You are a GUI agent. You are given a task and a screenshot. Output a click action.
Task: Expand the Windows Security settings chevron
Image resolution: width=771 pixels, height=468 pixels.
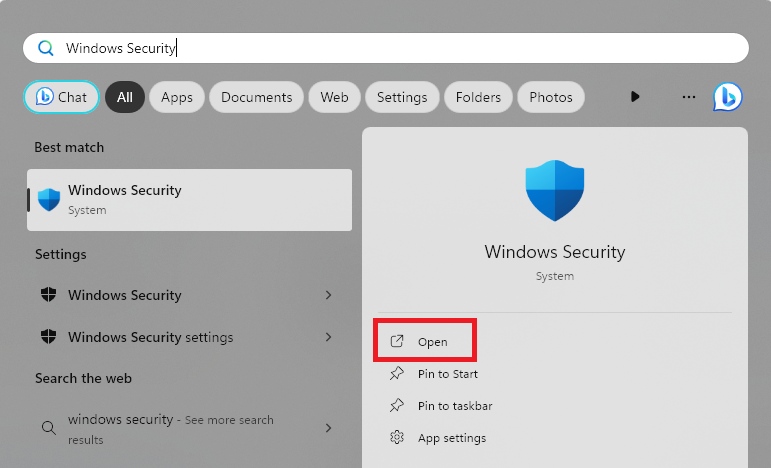point(329,337)
